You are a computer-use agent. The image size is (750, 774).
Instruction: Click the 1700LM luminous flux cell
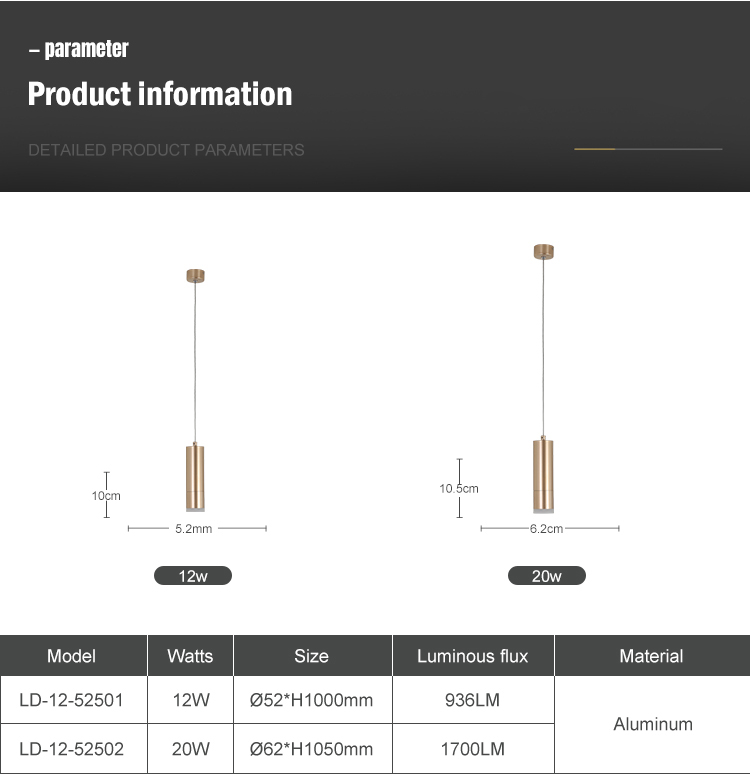coord(472,749)
